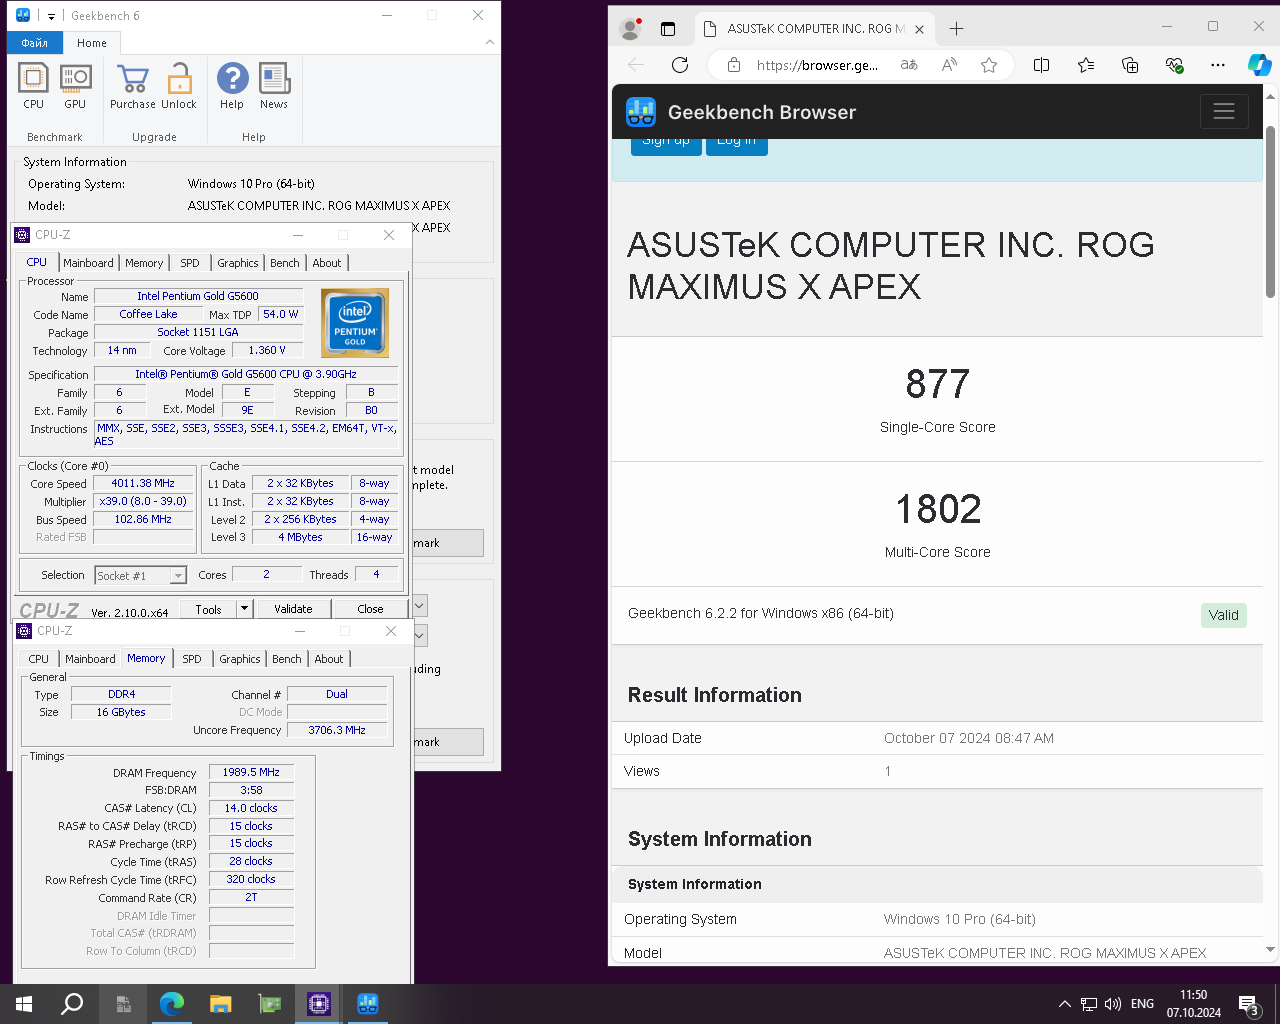The width and height of the screenshot is (1280, 1024).
Task: Click the Validate button in CPU-Z
Action: [293, 609]
